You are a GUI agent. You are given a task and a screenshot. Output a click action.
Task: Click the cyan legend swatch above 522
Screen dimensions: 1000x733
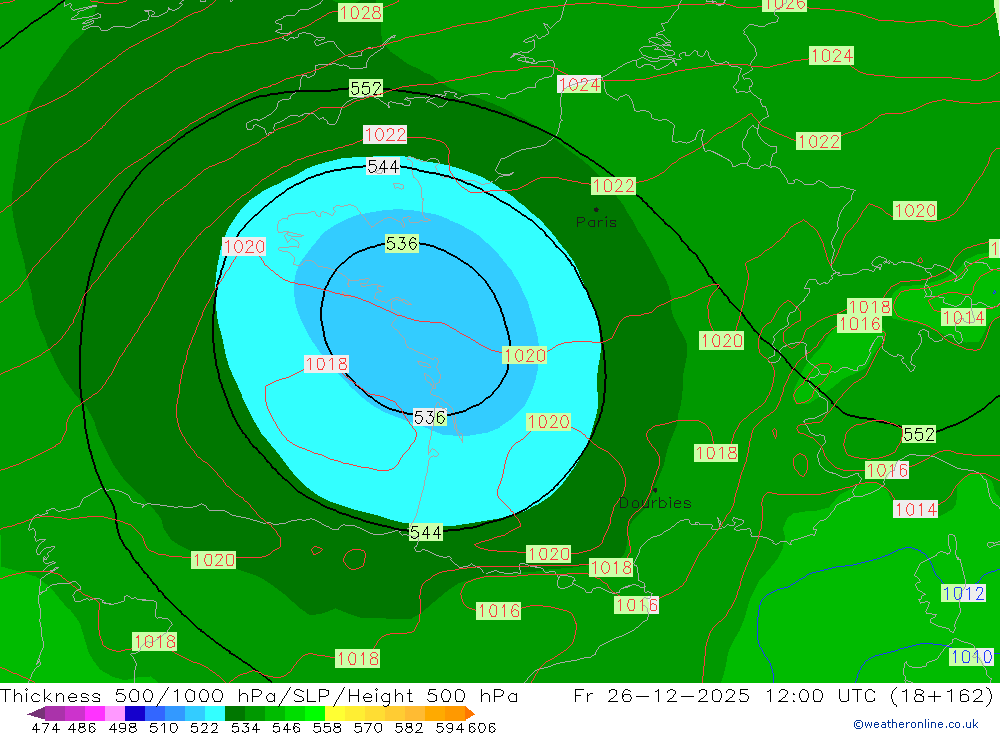(215, 713)
